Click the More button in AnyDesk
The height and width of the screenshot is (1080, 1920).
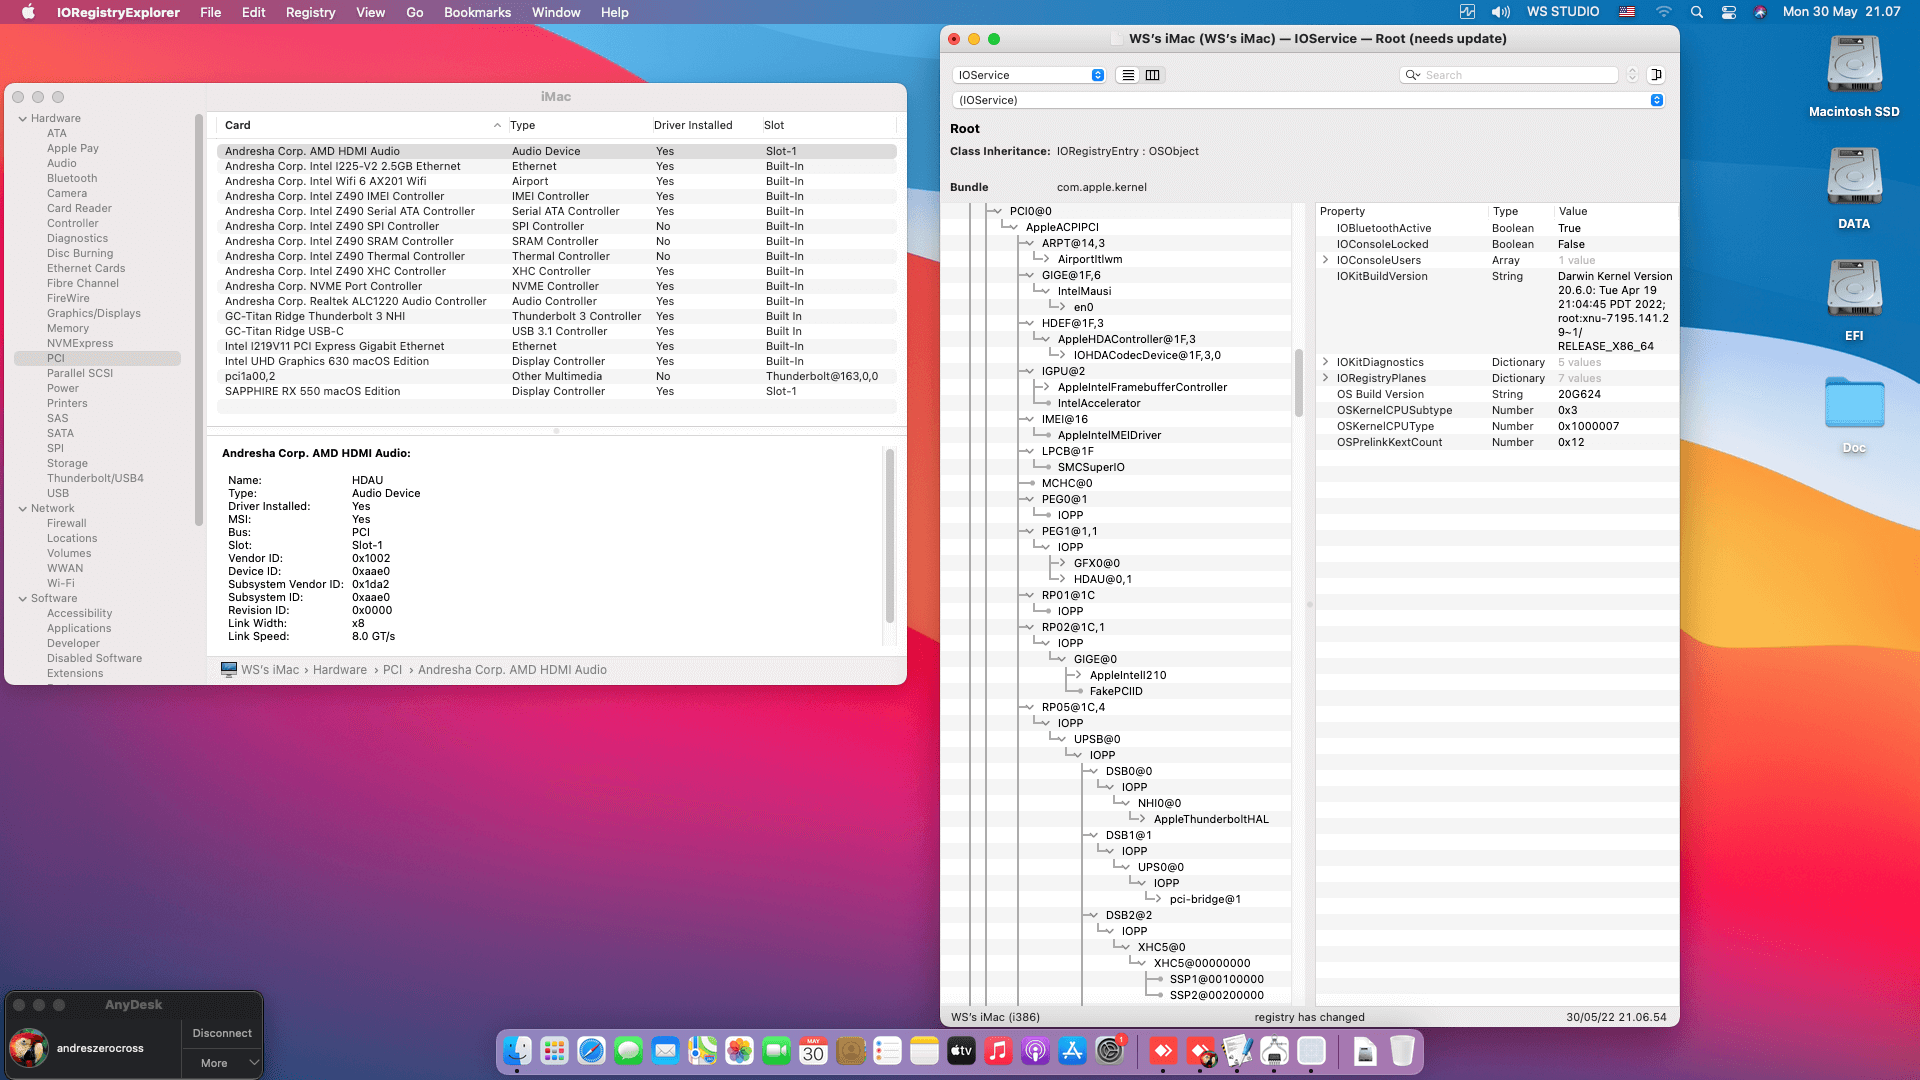[x=214, y=1063]
